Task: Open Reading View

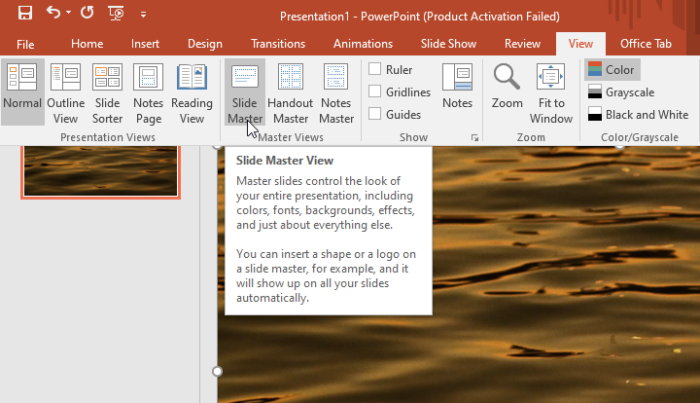Action: click(x=192, y=92)
